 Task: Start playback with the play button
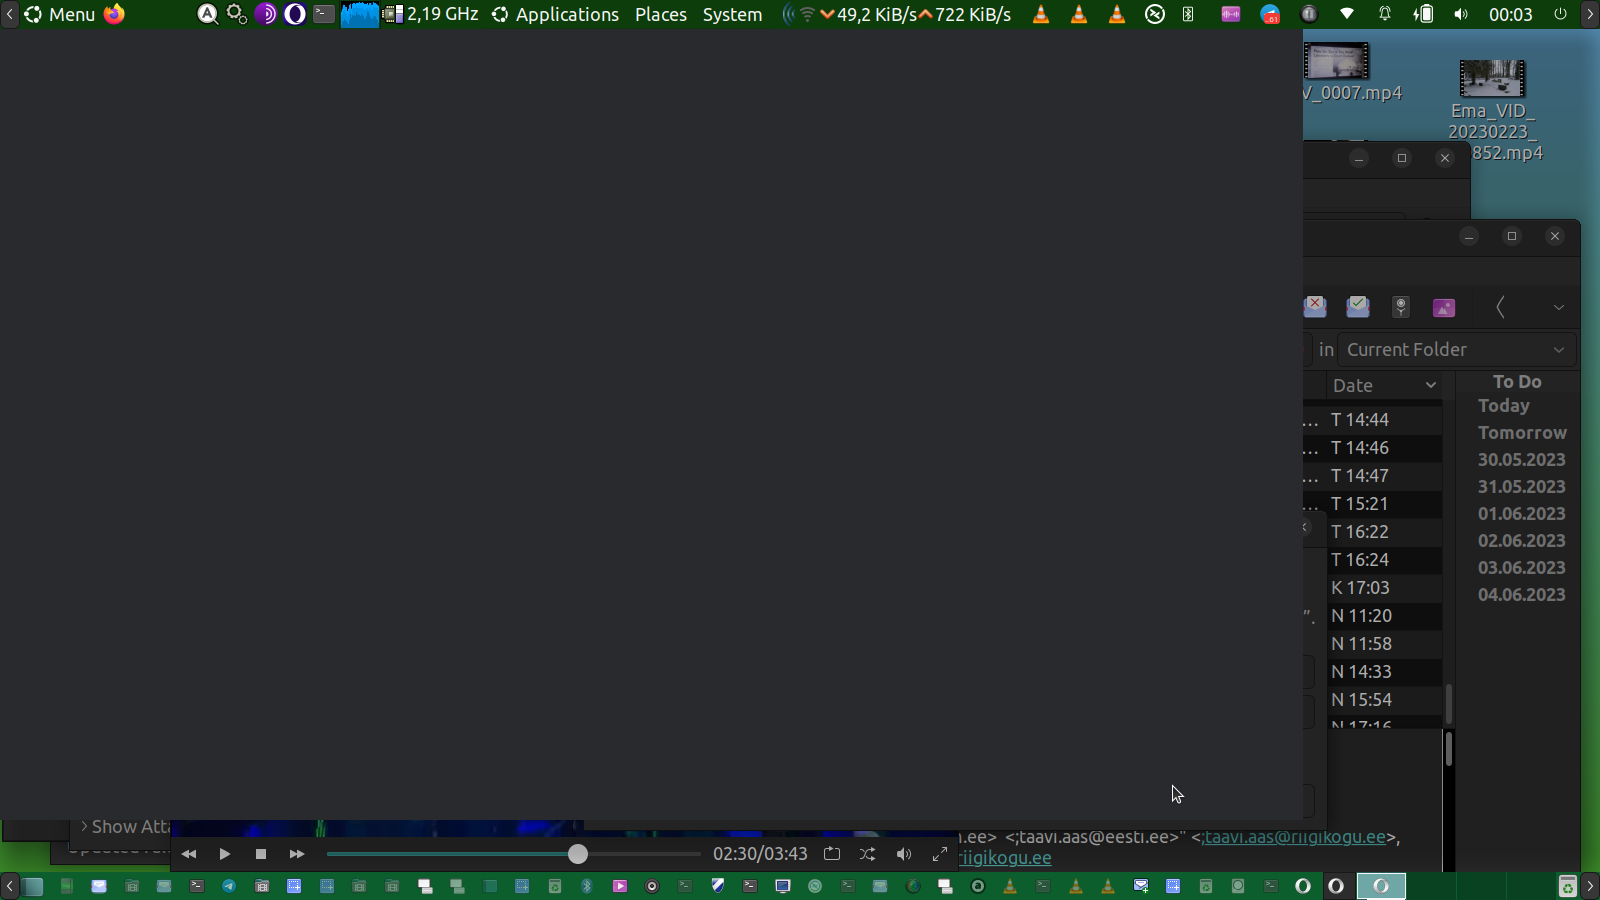[x=225, y=854]
